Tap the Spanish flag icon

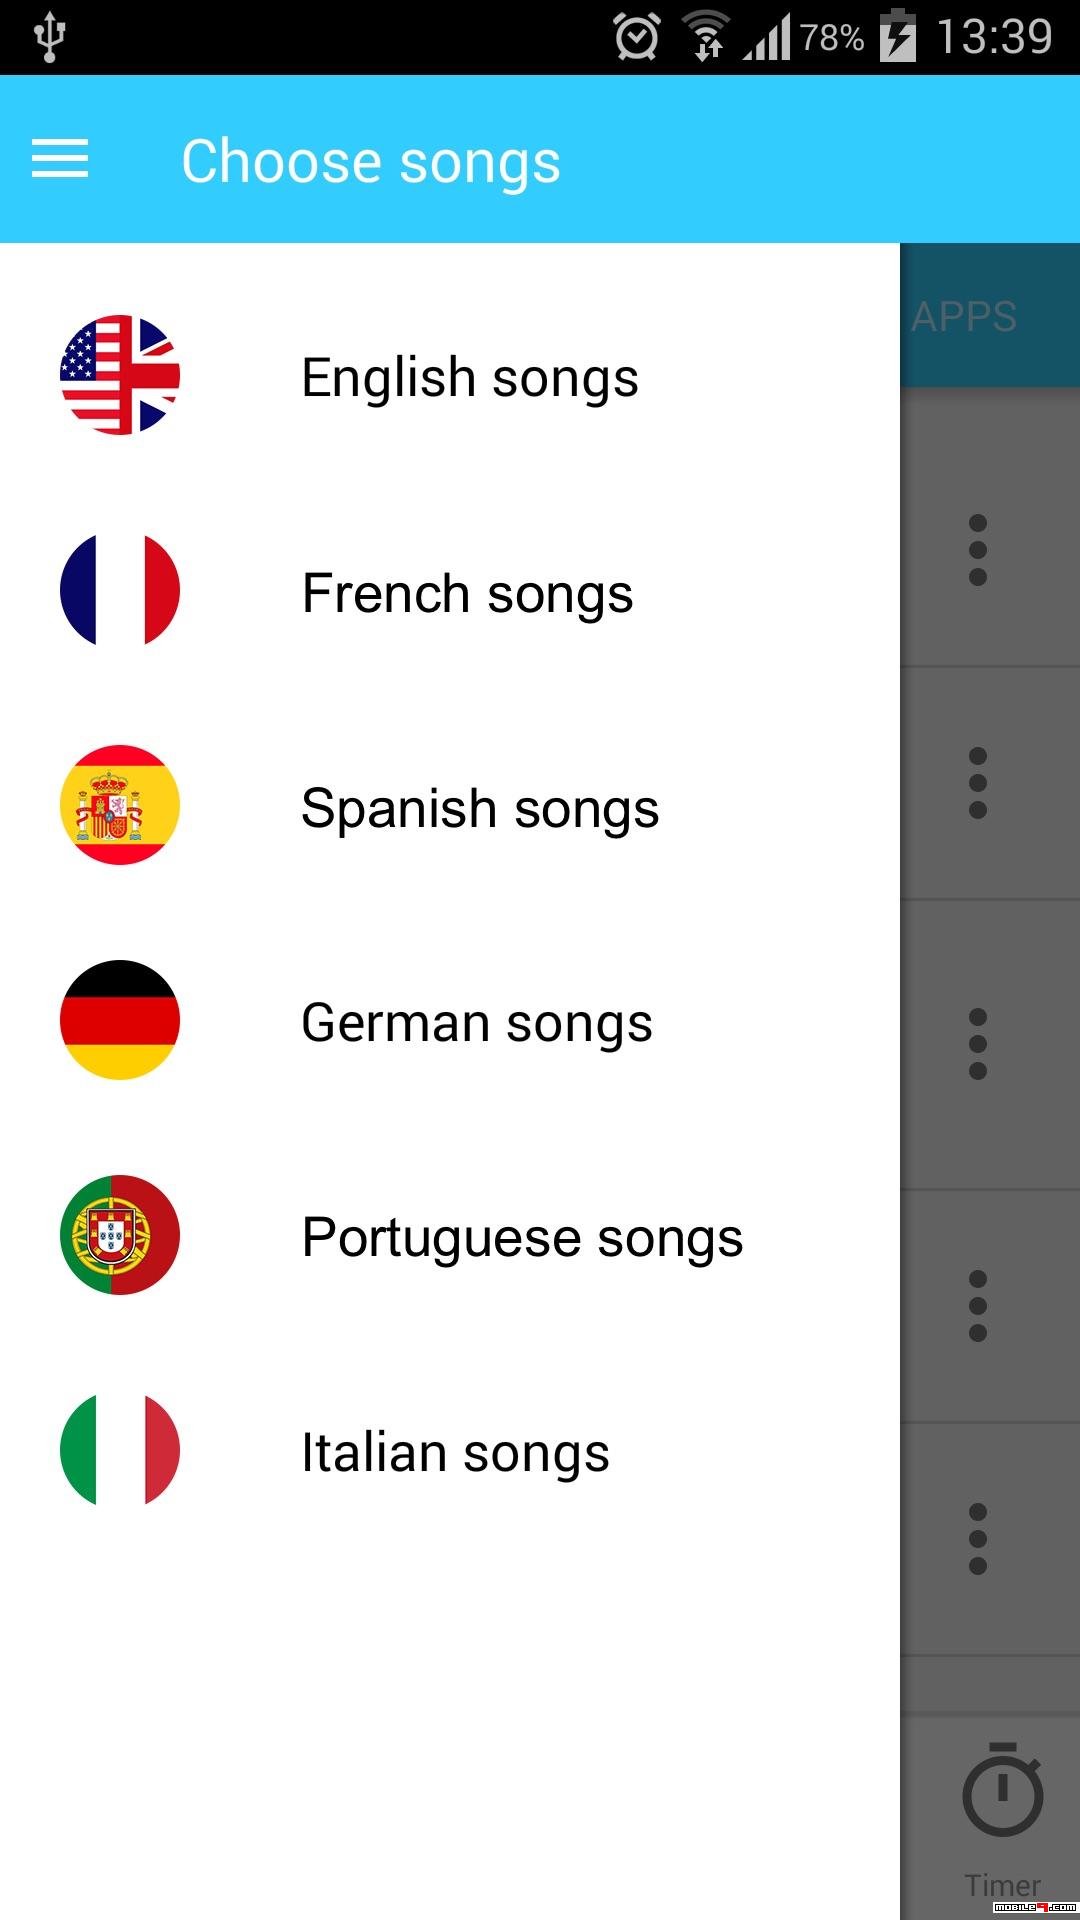120,805
